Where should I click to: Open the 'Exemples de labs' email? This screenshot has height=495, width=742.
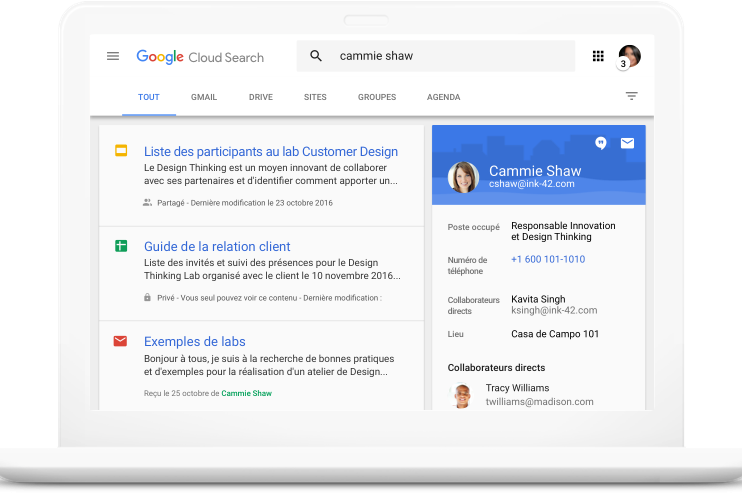pos(194,341)
